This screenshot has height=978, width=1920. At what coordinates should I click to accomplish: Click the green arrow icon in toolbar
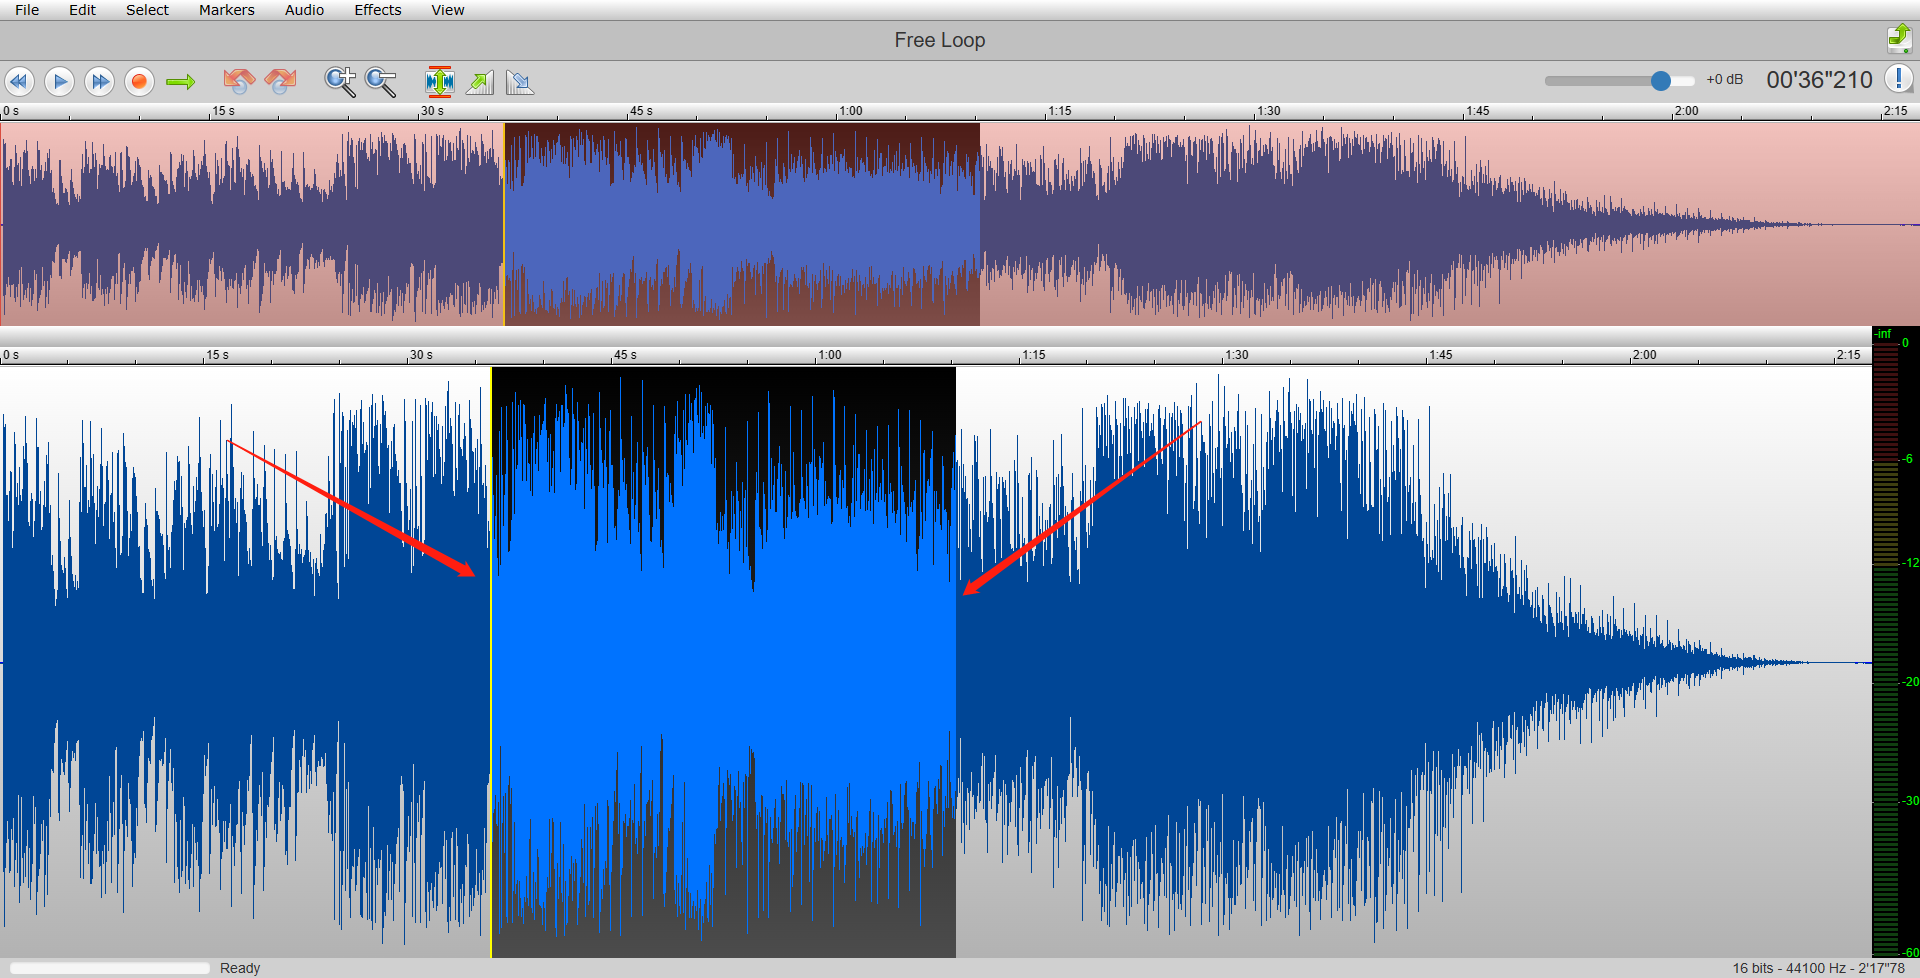[180, 82]
